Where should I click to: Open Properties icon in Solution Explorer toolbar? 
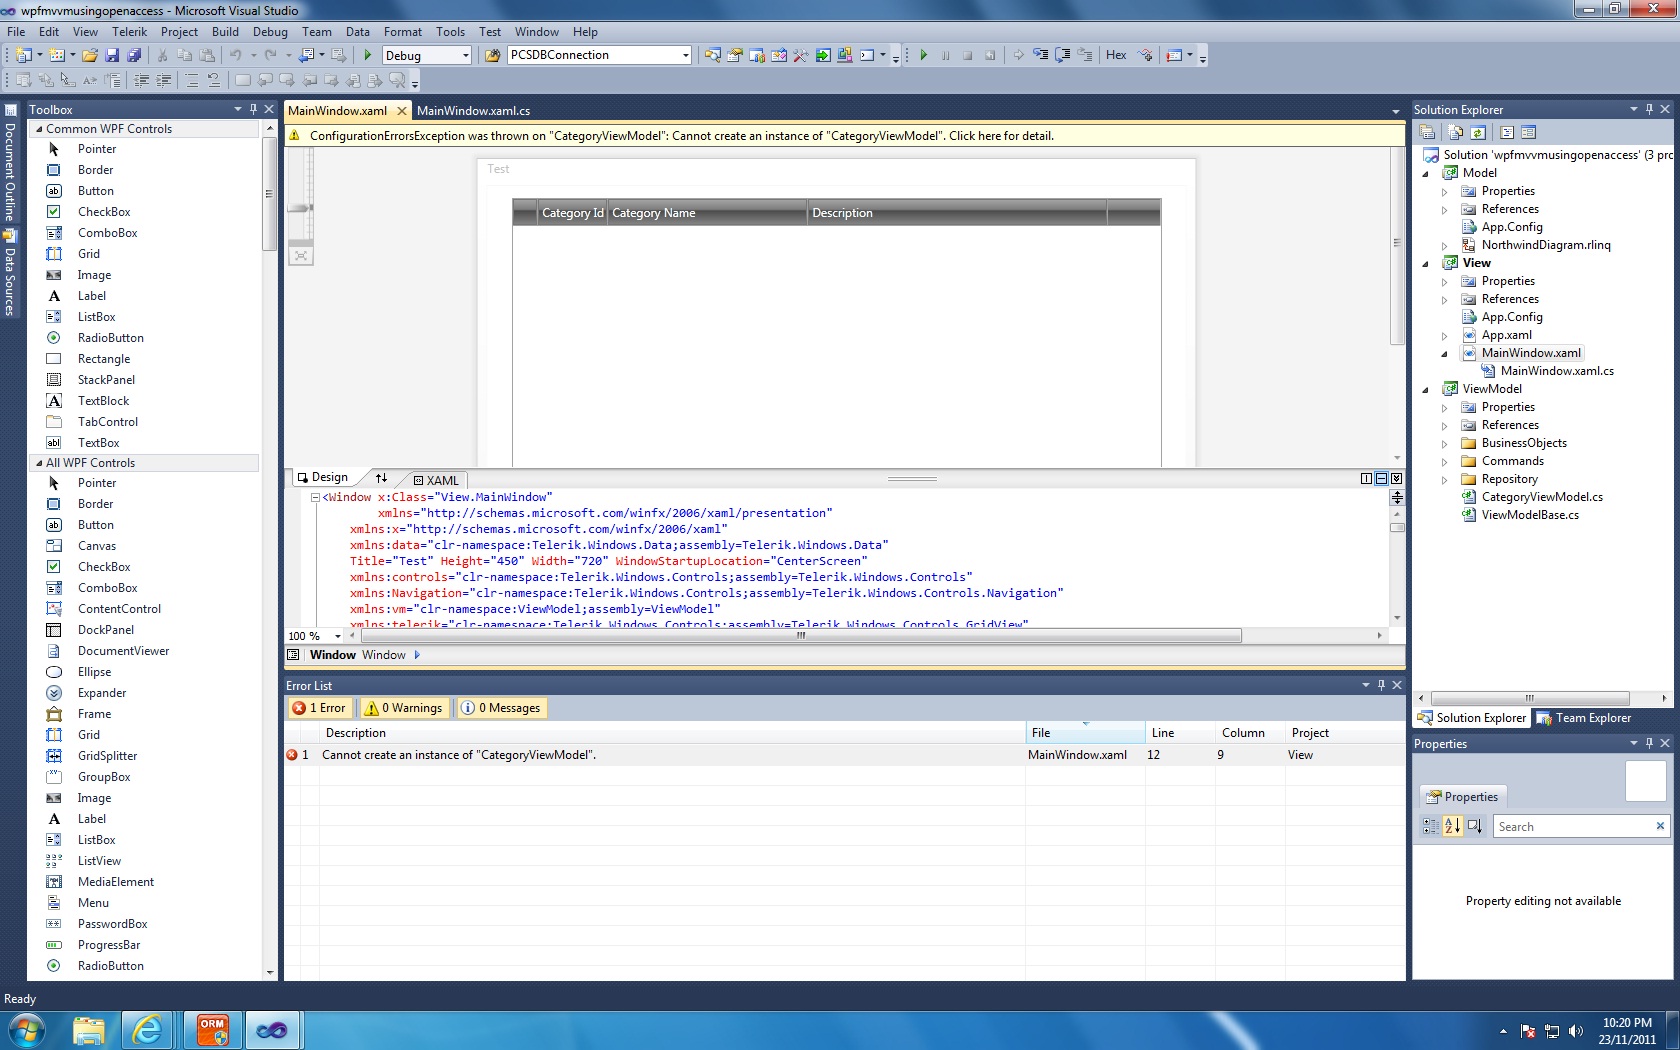pyautogui.click(x=1428, y=132)
